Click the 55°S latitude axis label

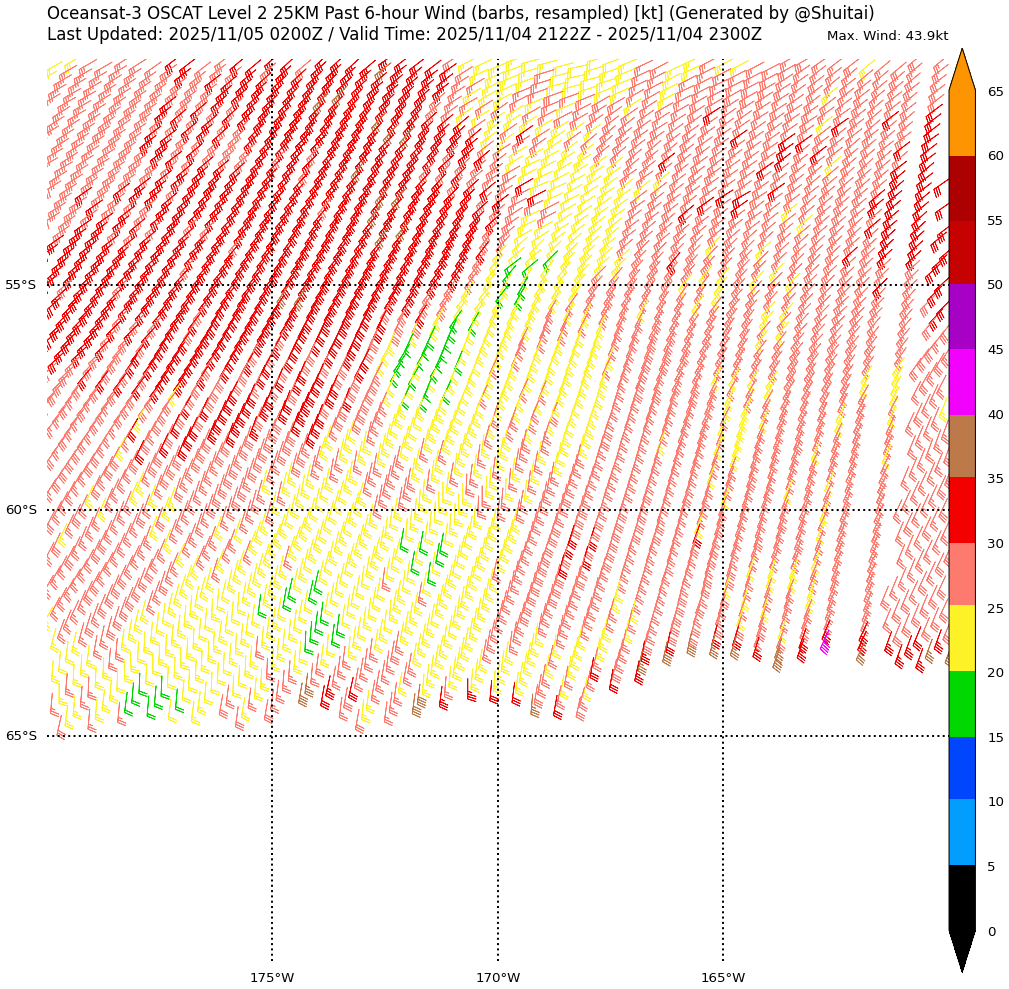click(21, 285)
